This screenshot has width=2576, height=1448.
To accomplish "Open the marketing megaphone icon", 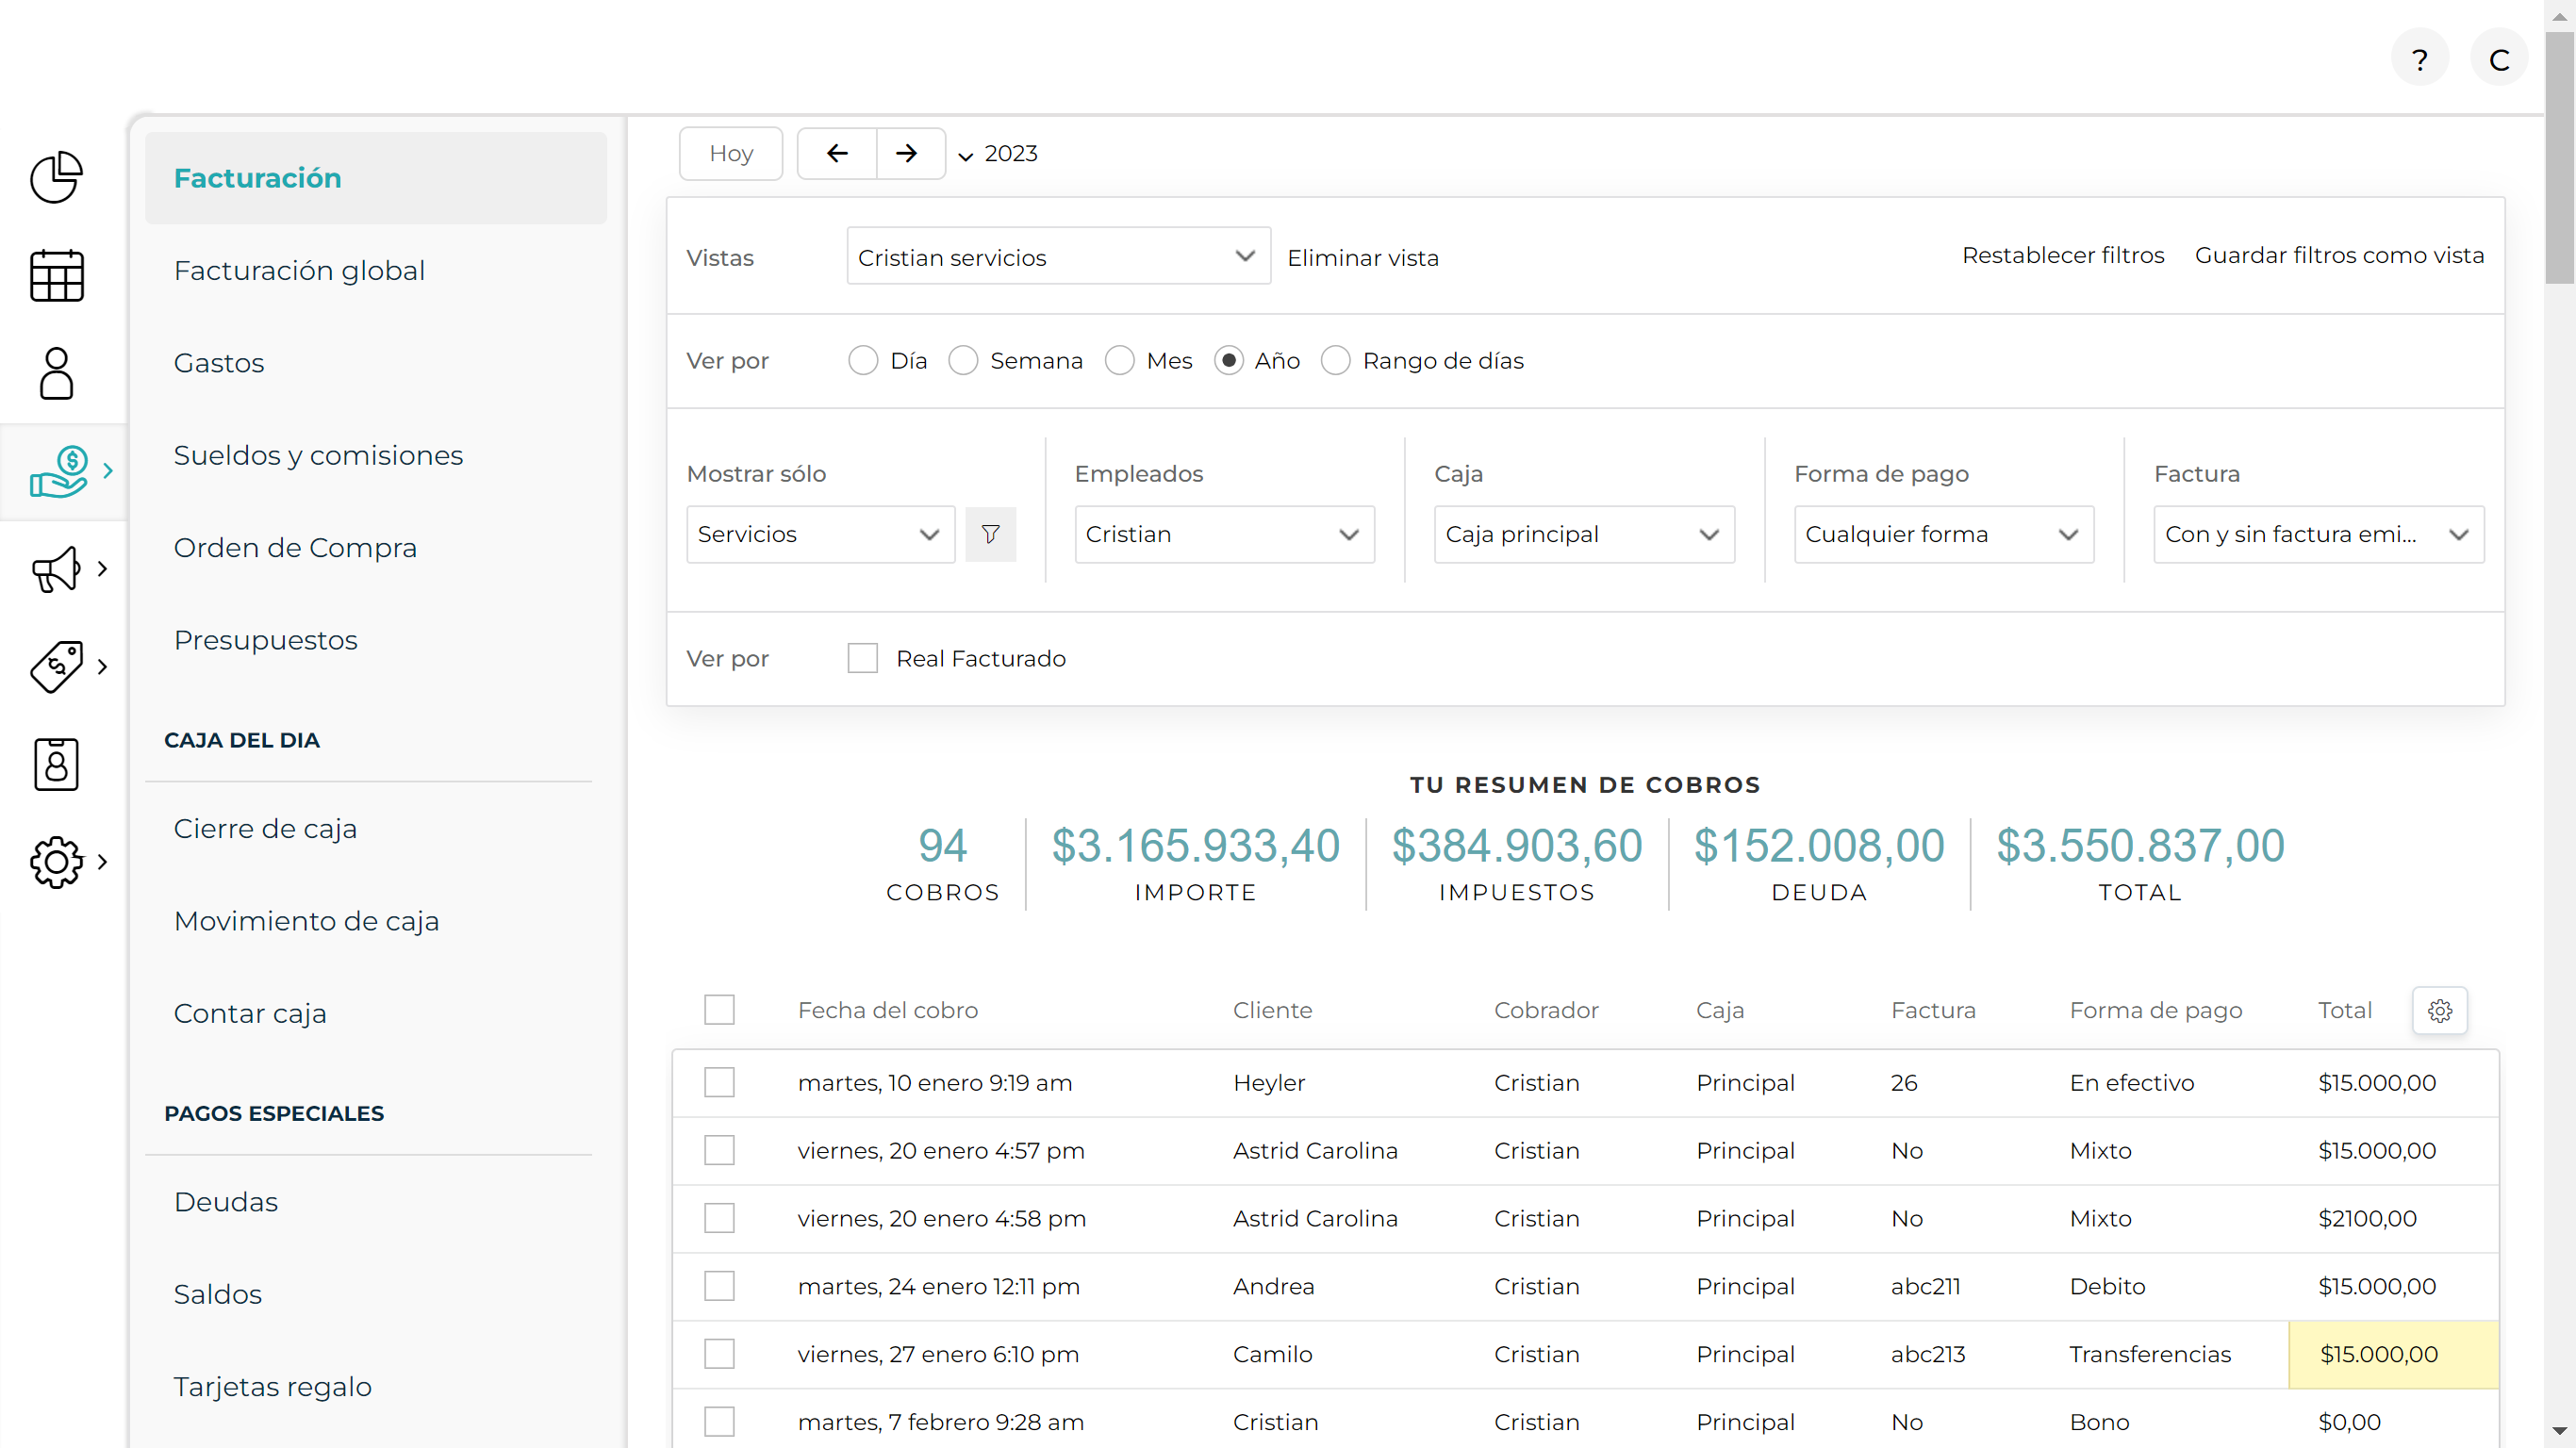I will coord(56,569).
